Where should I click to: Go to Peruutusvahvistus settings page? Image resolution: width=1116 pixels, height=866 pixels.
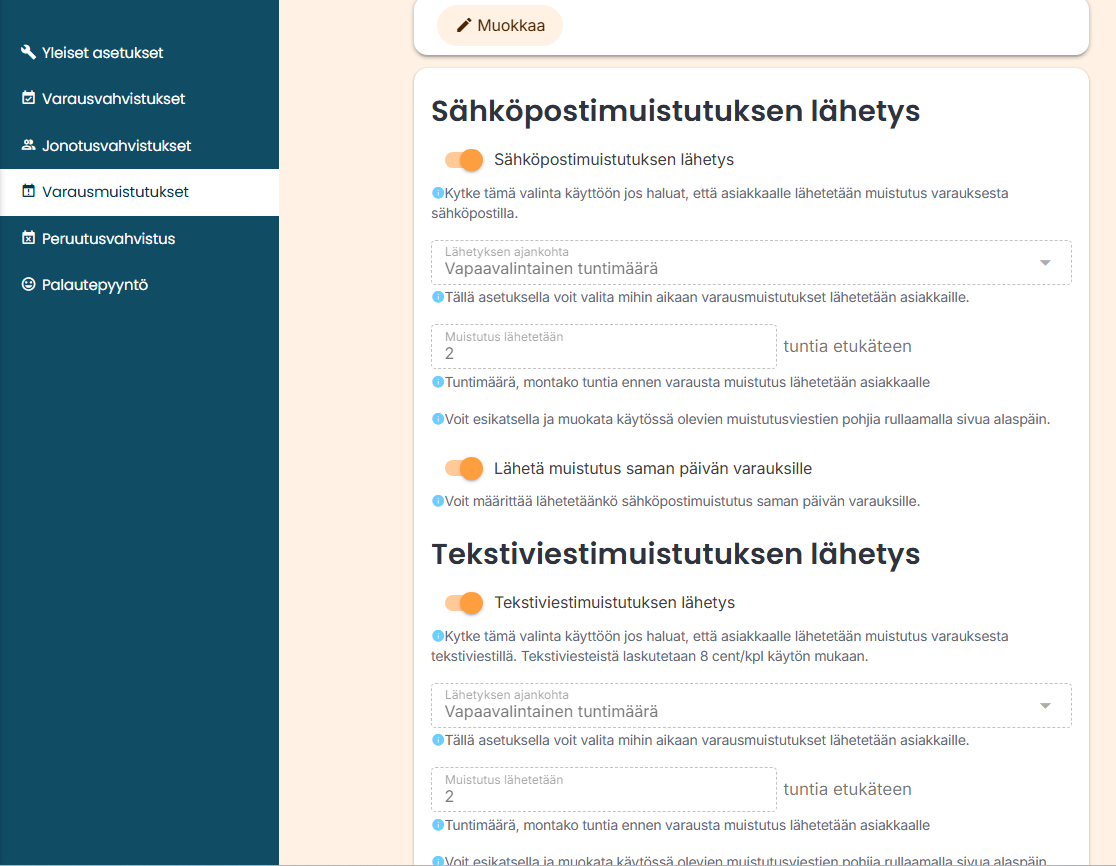108,239
